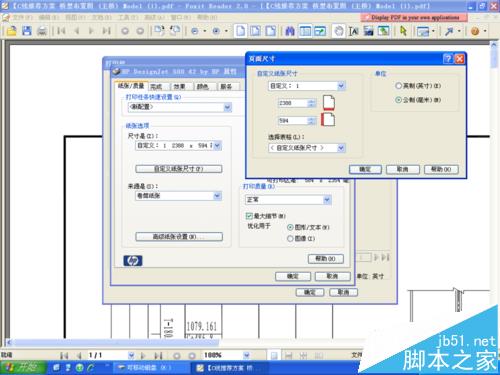Click the Windows 开始 Start button
This screenshot has width=500, height=375.
(x=23, y=368)
